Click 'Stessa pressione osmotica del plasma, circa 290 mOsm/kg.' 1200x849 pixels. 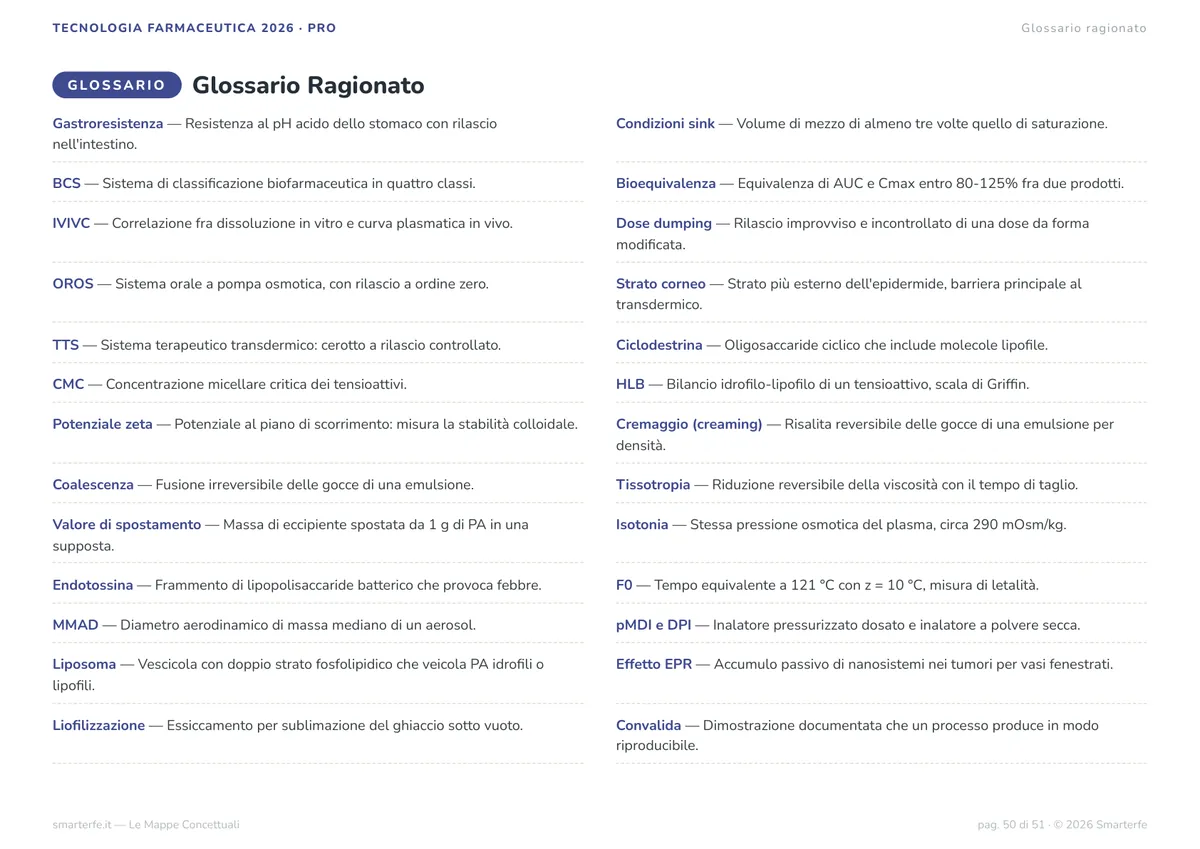click(x=878, y=524)
